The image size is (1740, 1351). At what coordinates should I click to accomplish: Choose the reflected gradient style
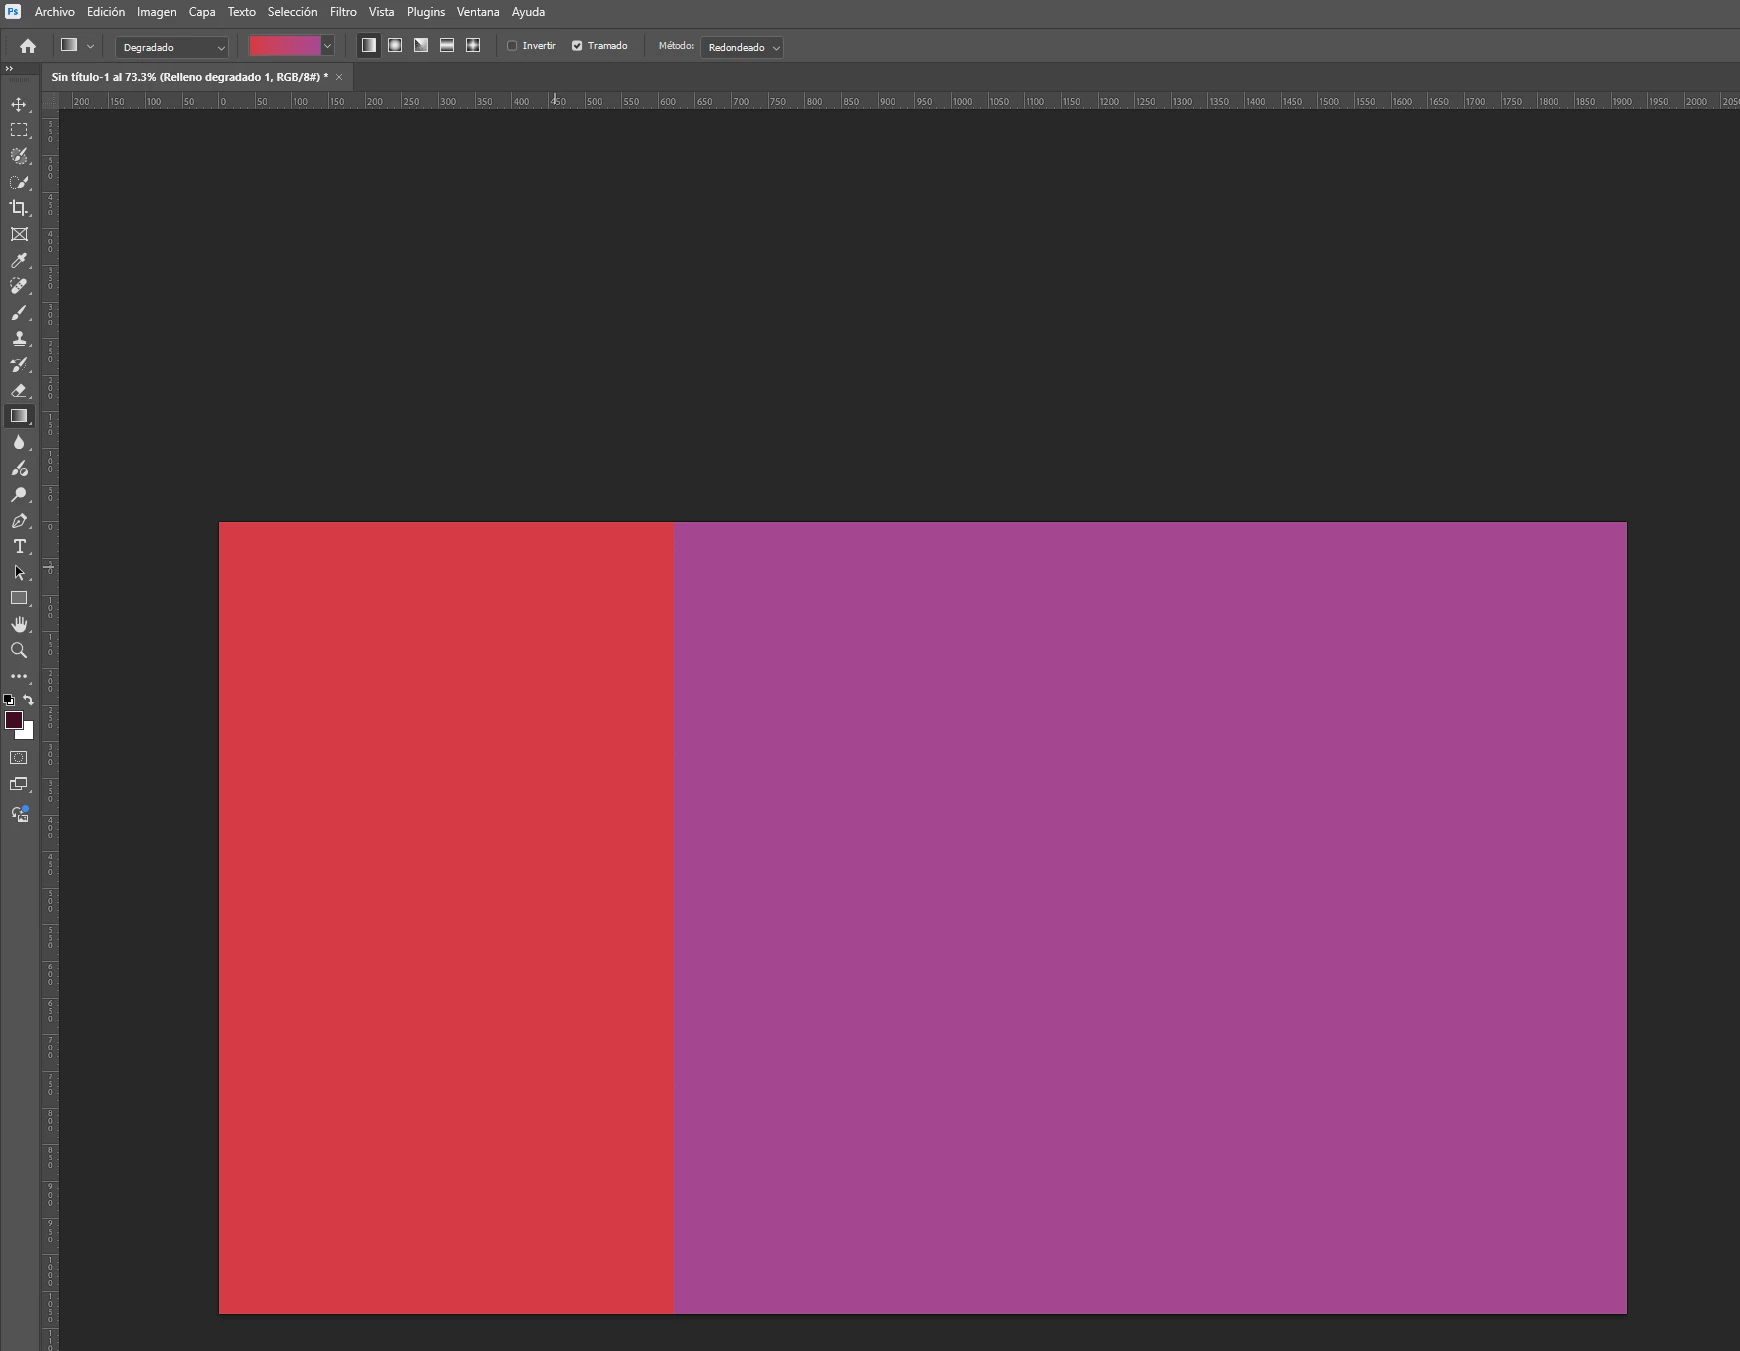pos(447,45)
